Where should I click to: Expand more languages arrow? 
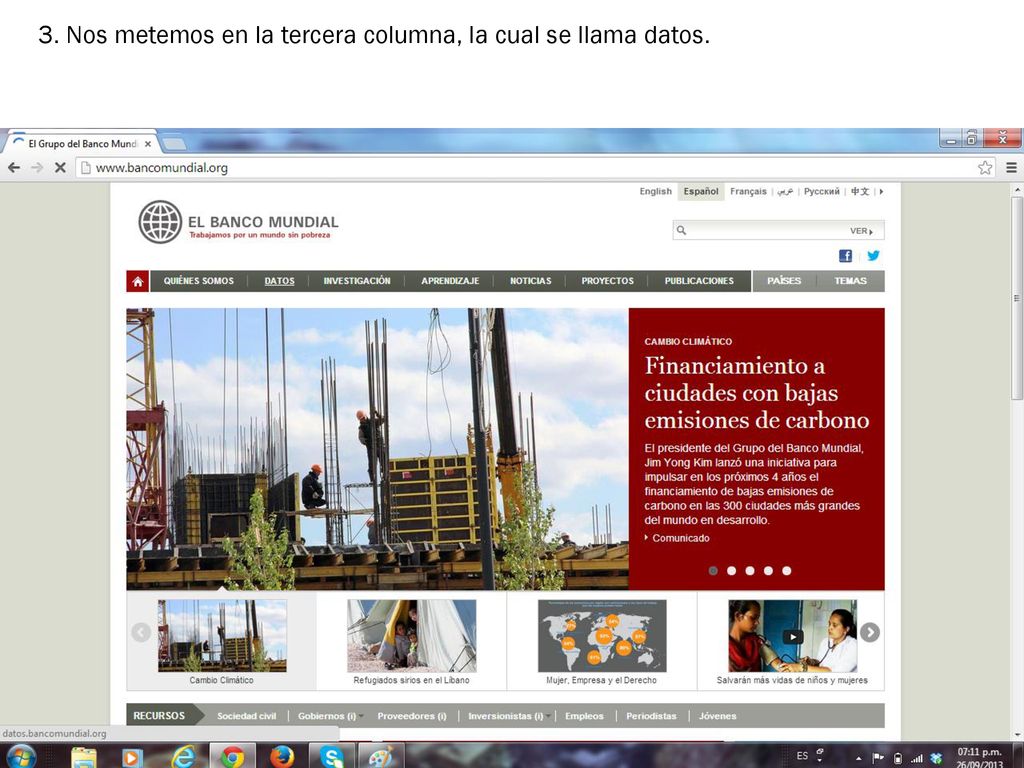[881, 191]
